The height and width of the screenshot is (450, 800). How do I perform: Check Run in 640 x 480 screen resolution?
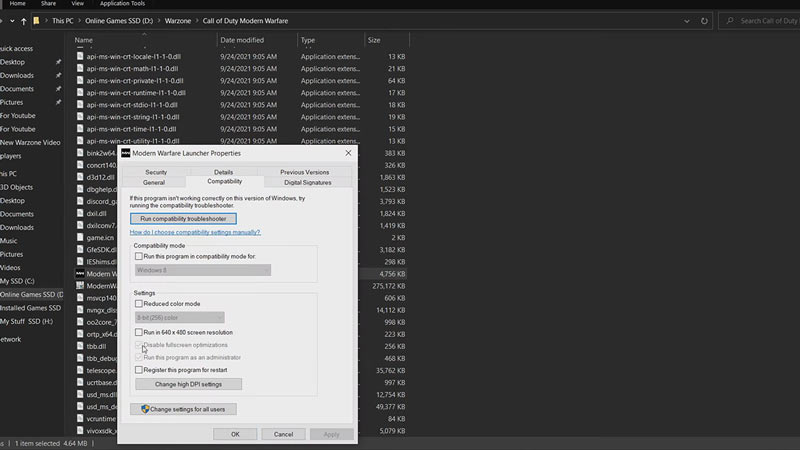(138, 332)
